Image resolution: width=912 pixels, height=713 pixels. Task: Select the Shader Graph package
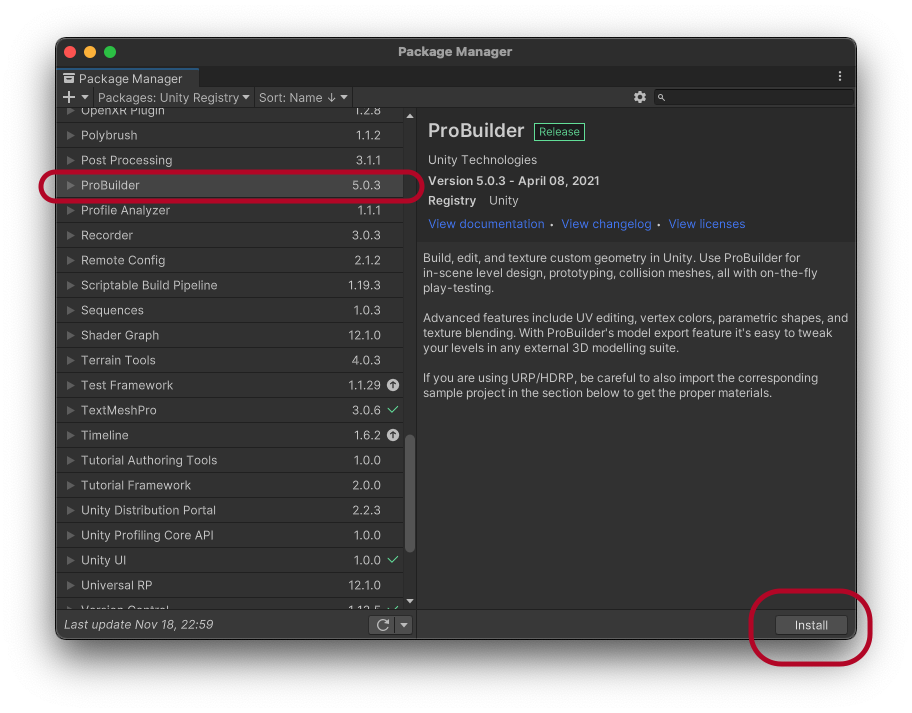coord(230,335)
